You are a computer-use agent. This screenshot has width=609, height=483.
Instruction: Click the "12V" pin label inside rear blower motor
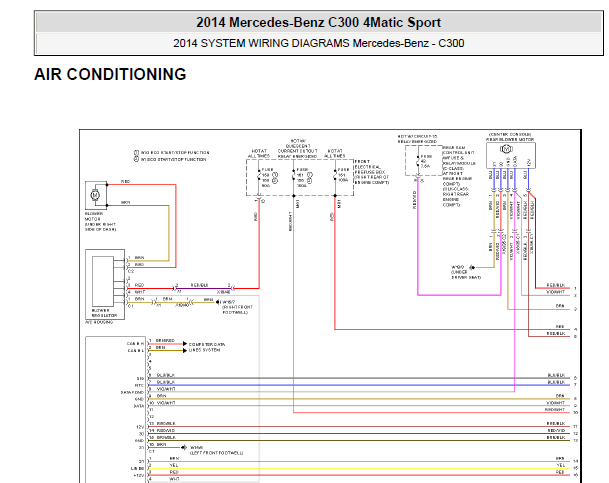pos(528,163)
